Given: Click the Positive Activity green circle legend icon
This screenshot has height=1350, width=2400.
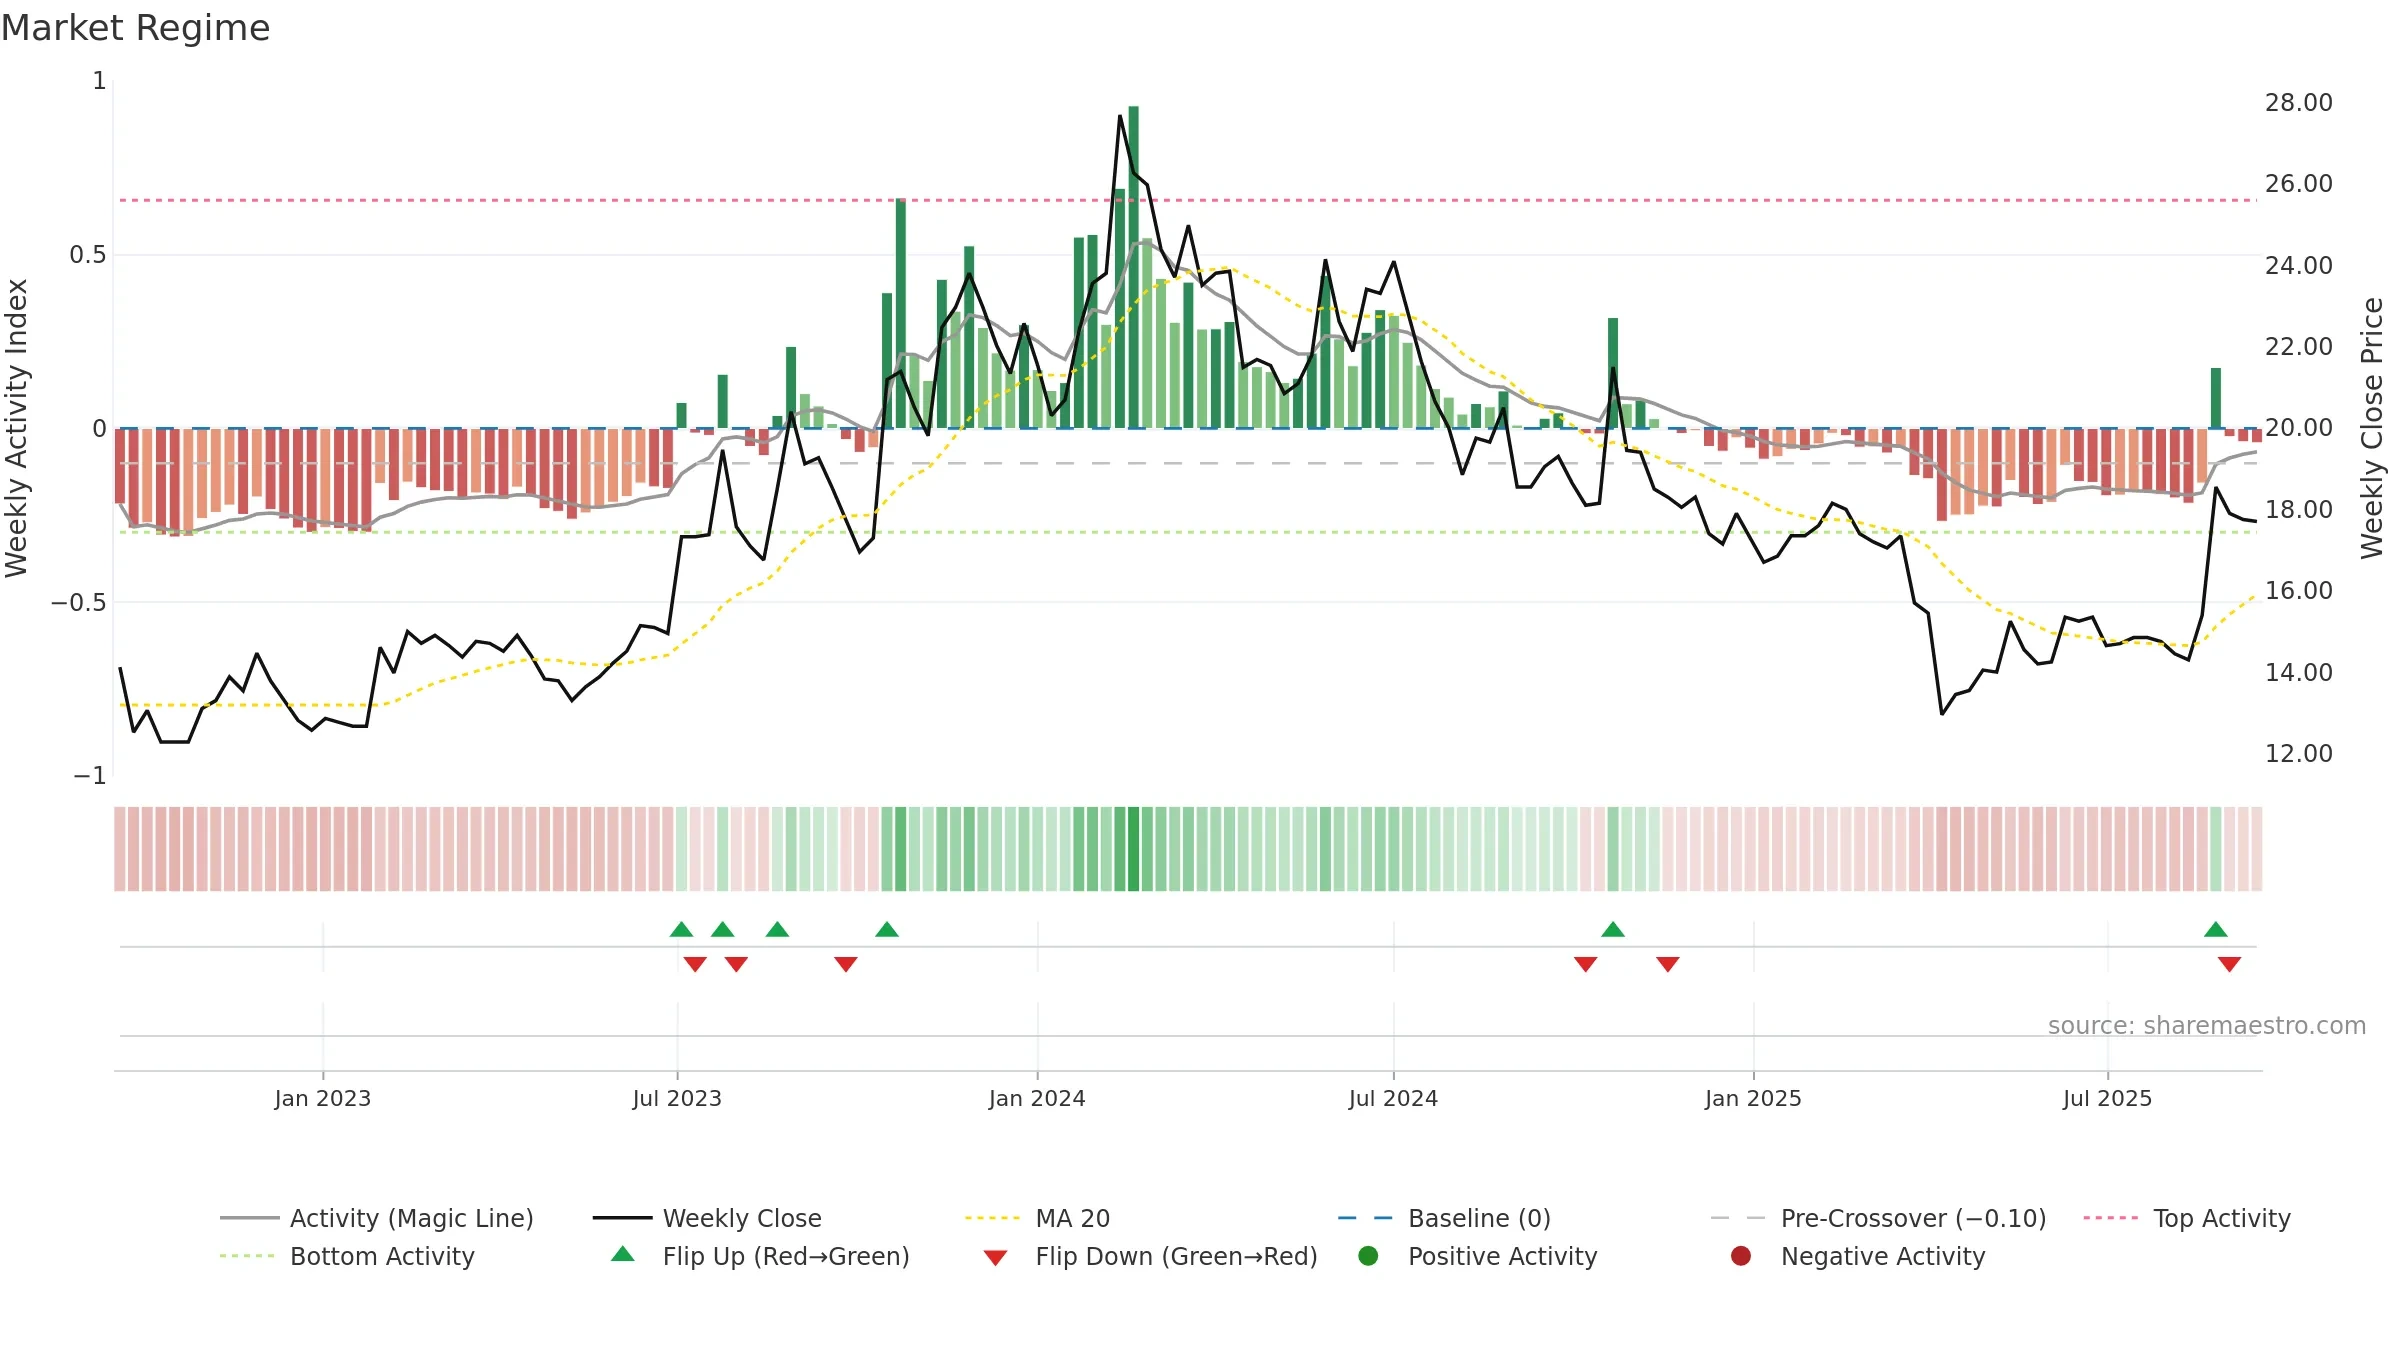Looking at the screenshot, I should click(1368, 1256).
